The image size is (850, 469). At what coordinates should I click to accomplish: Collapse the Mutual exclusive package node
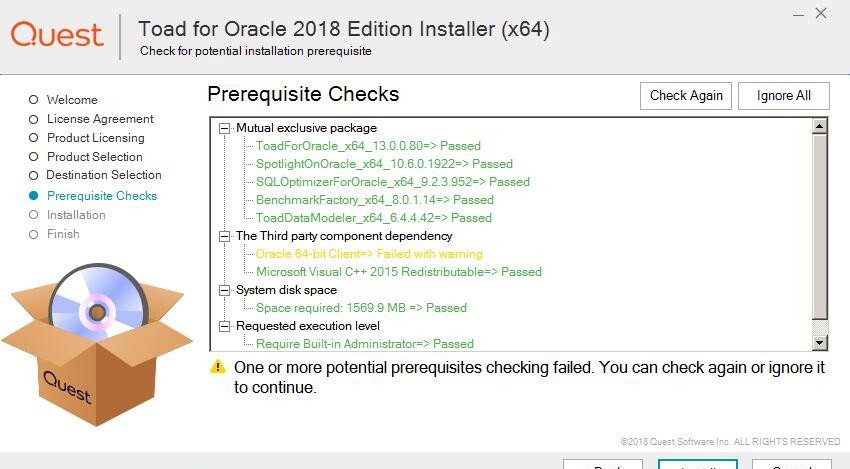point(224,129)
